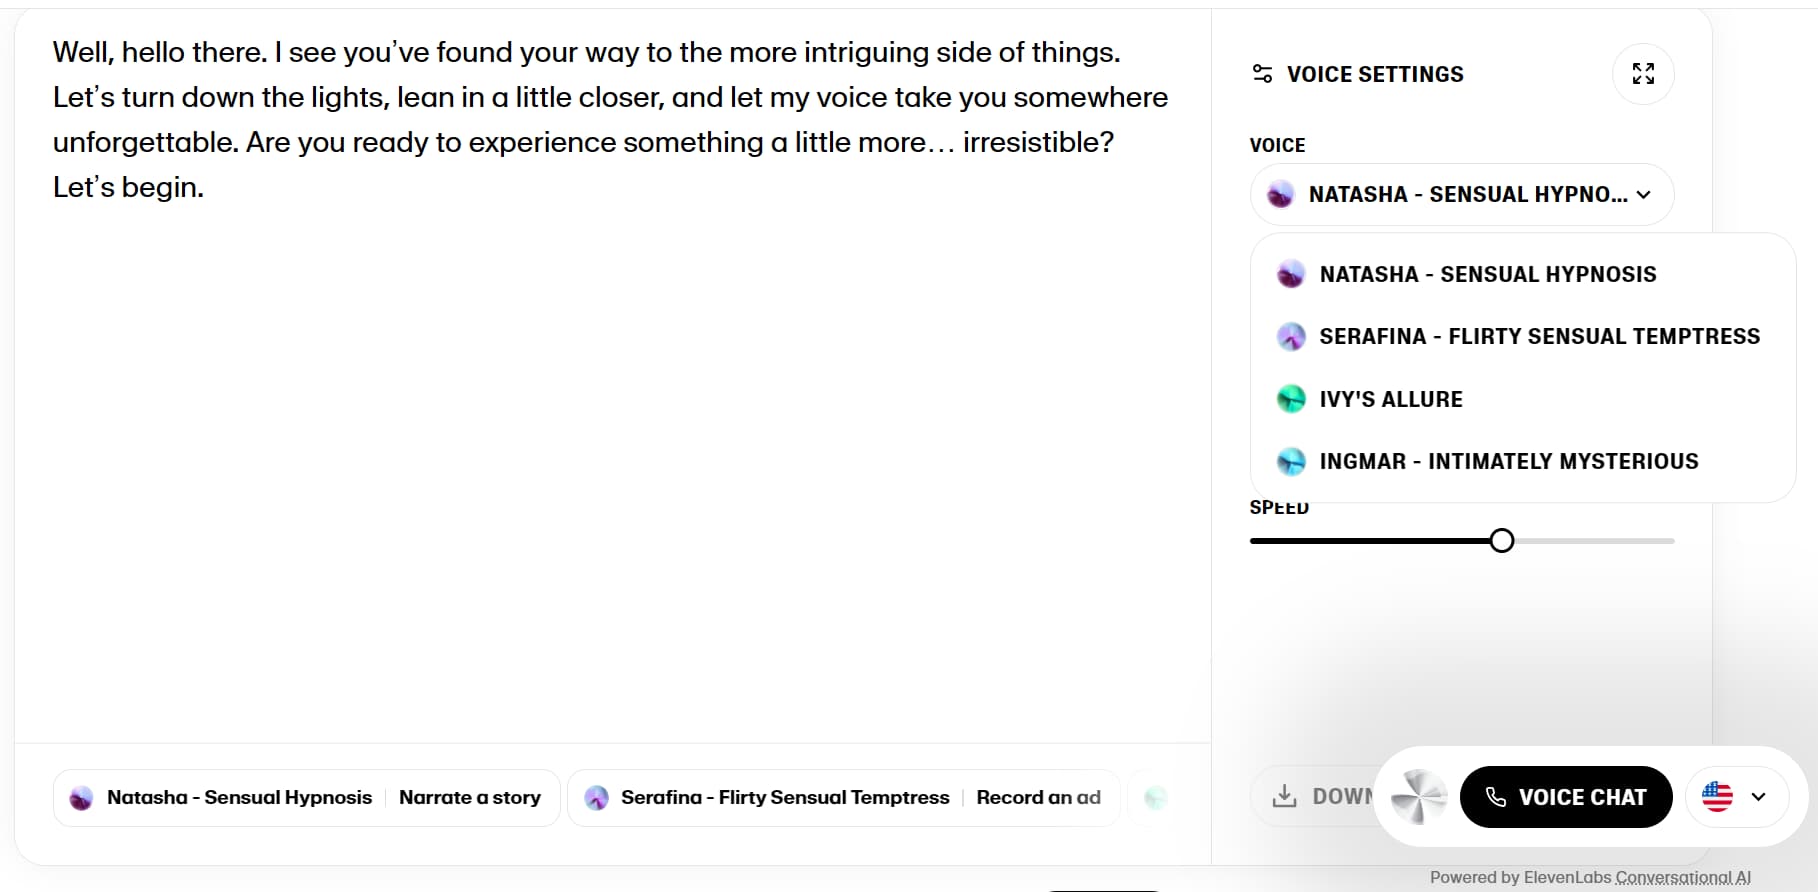
Task: Open the VOICE selection dropdown
Action: point(1461,194)
